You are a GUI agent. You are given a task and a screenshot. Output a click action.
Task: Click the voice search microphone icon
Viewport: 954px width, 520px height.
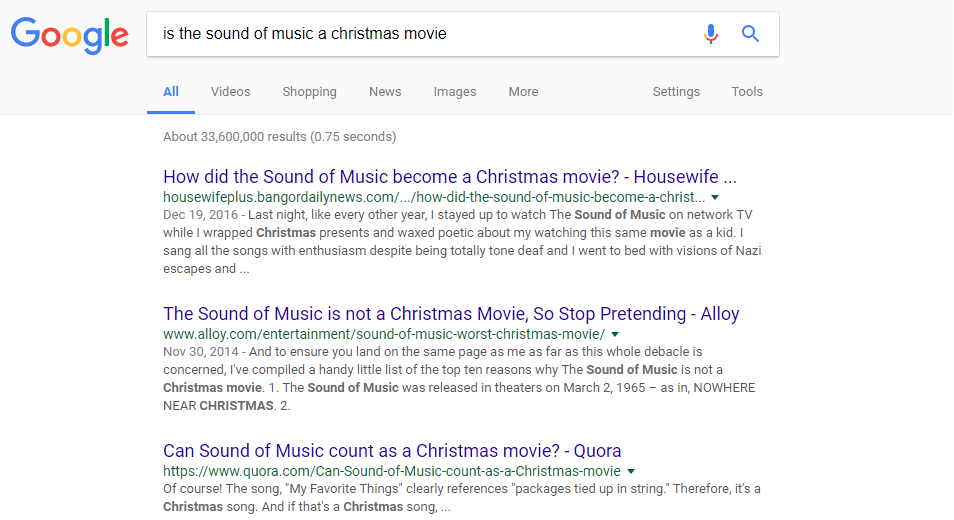tap(711, 33)
